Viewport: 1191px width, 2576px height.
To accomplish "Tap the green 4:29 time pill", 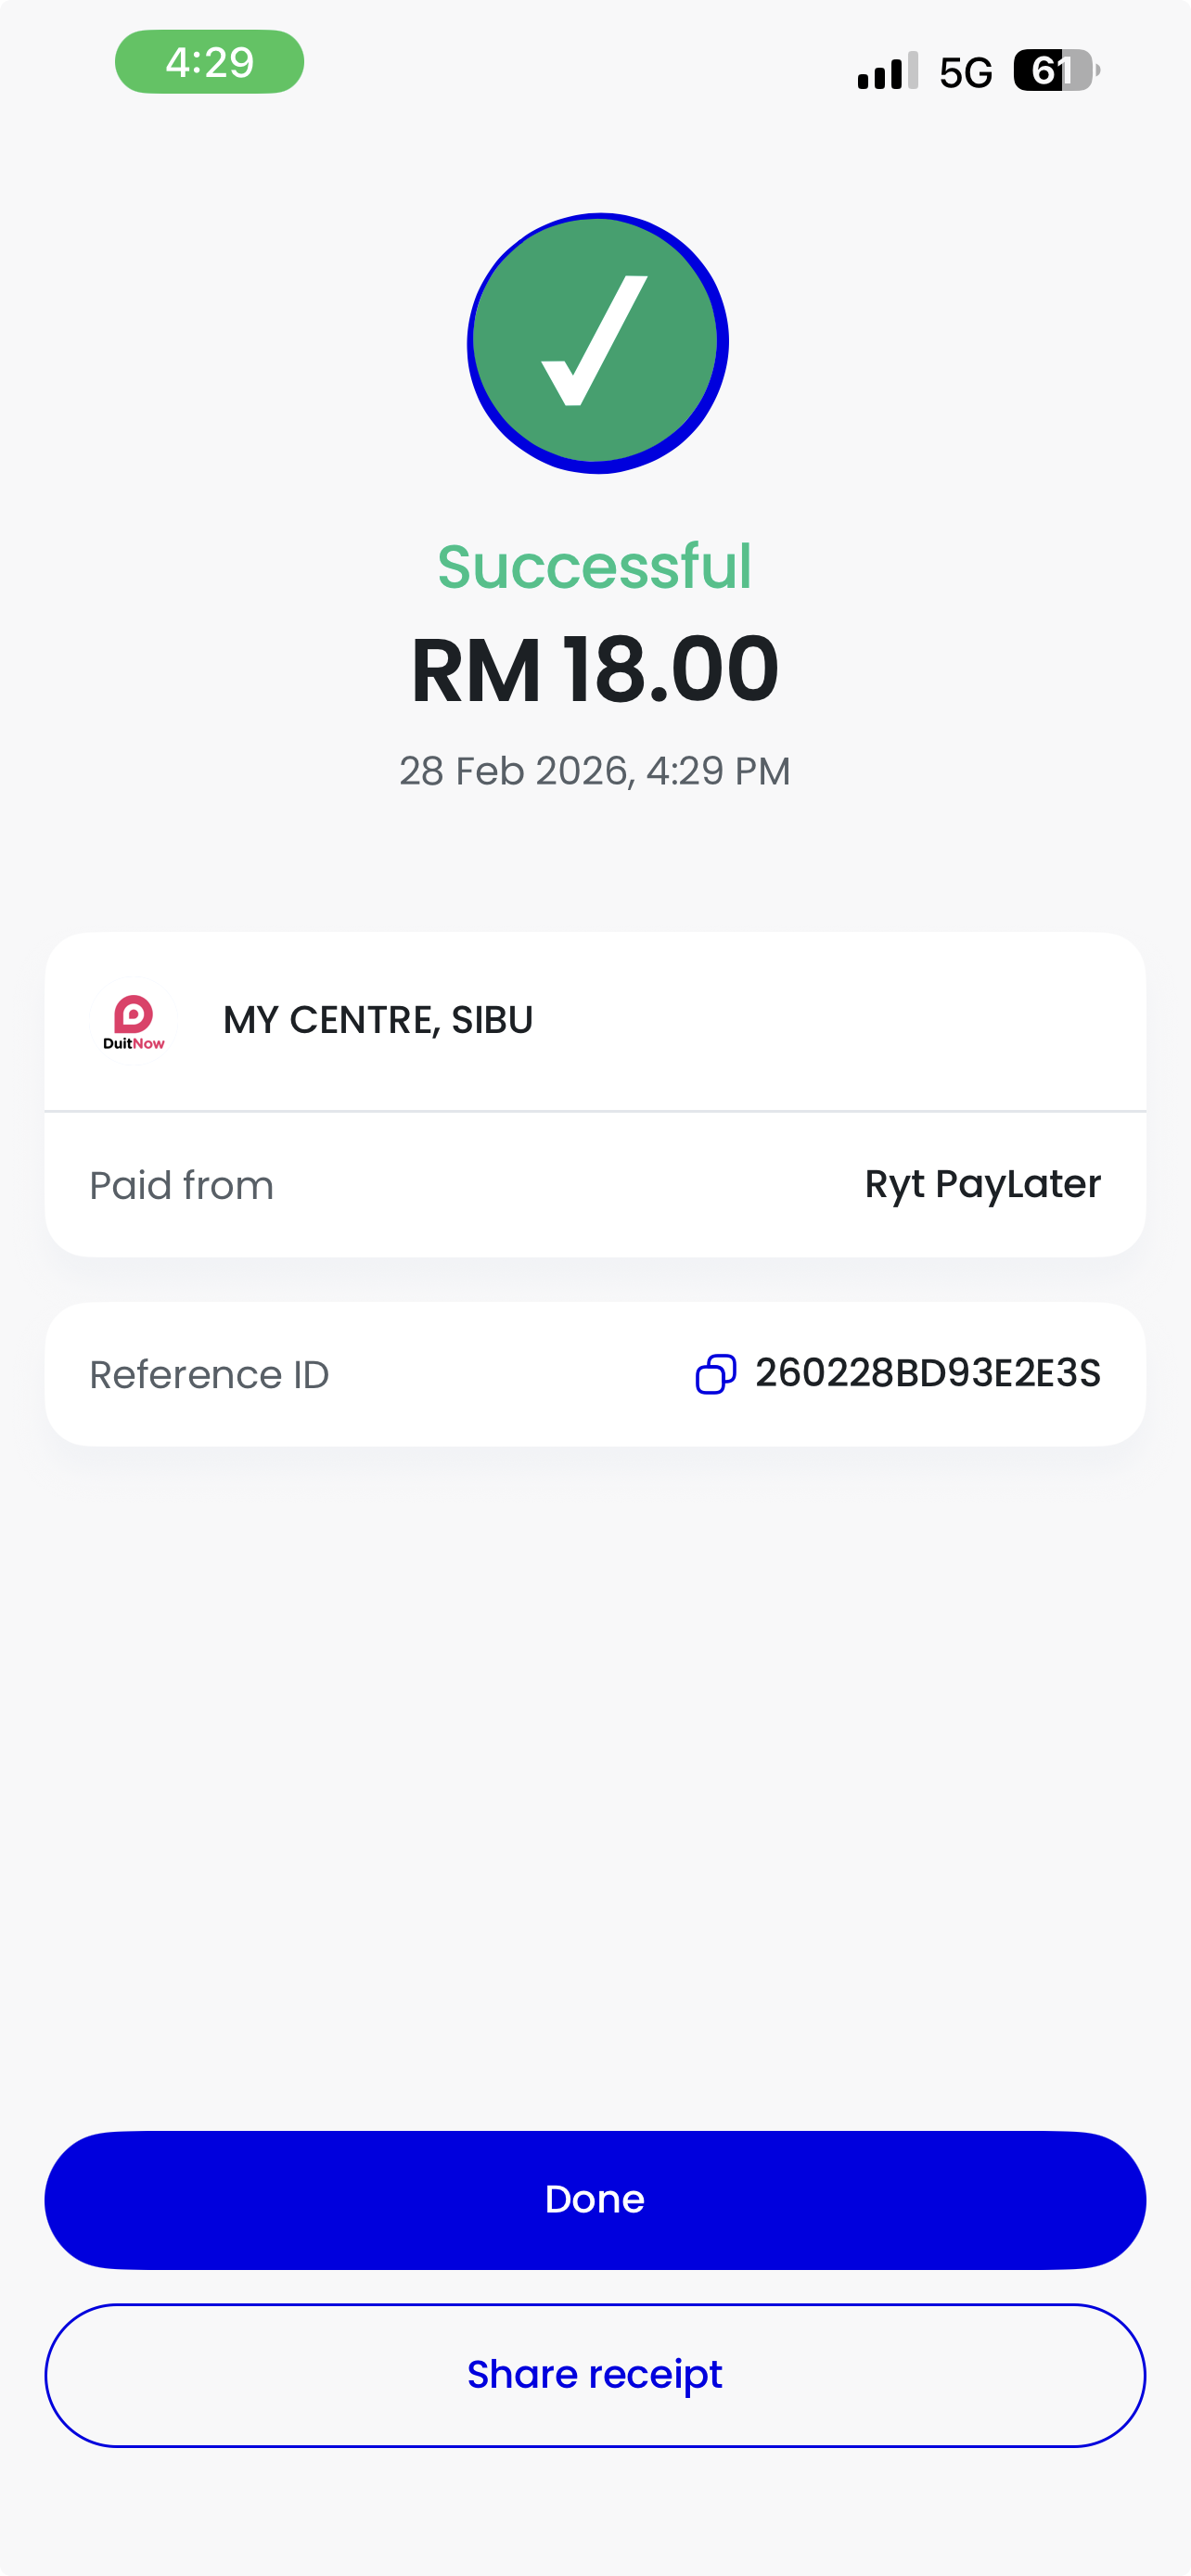I will [x=209, y=62].
